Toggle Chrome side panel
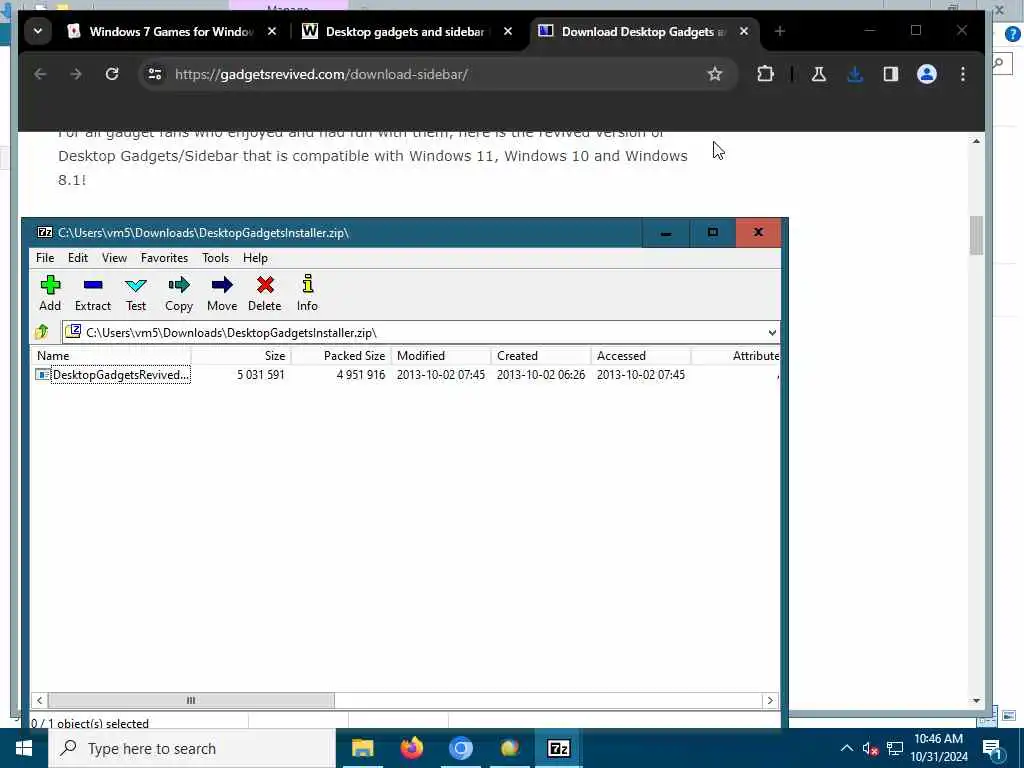The image size is (1024, 768). click(x=891, y=74)
